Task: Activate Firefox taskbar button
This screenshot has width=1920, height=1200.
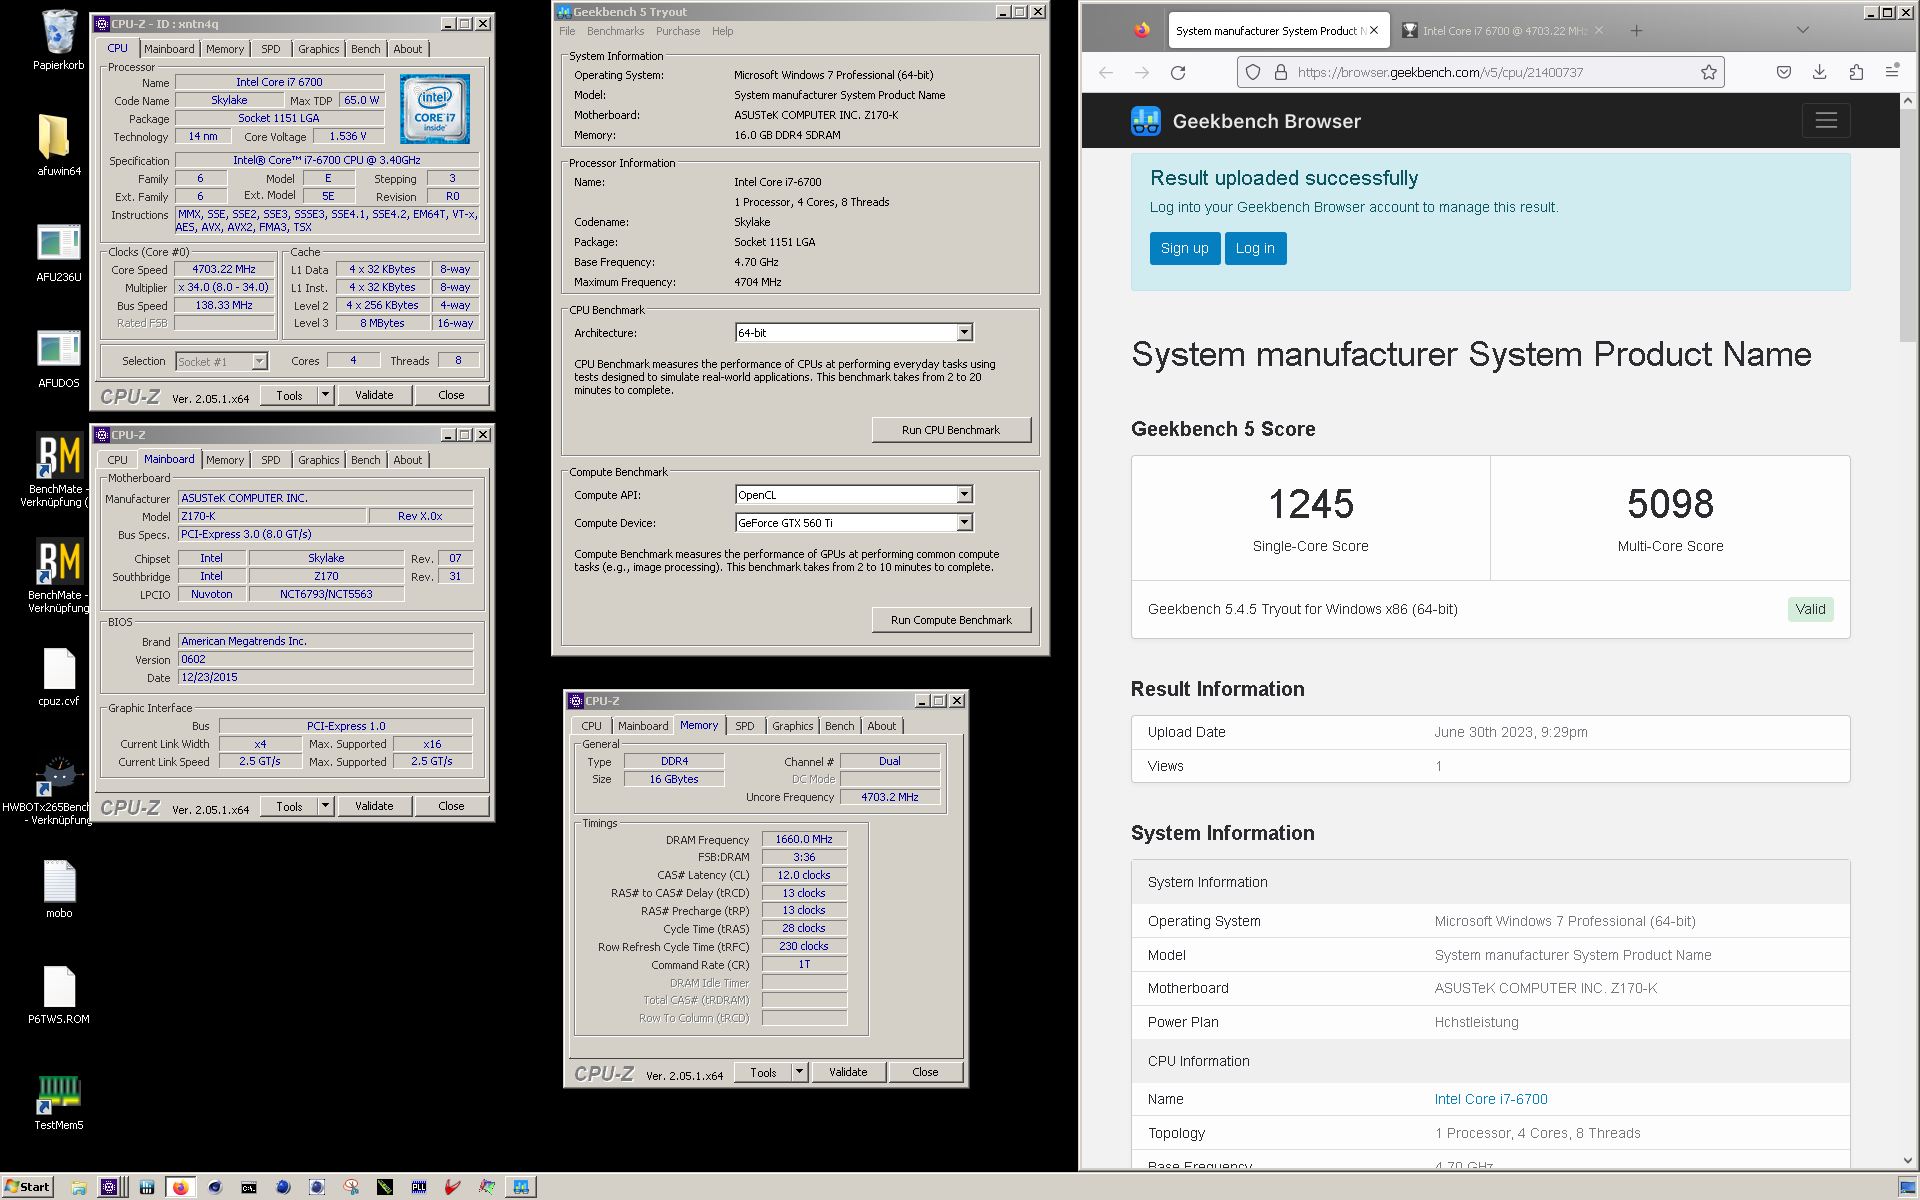Action: [180, 1187]
